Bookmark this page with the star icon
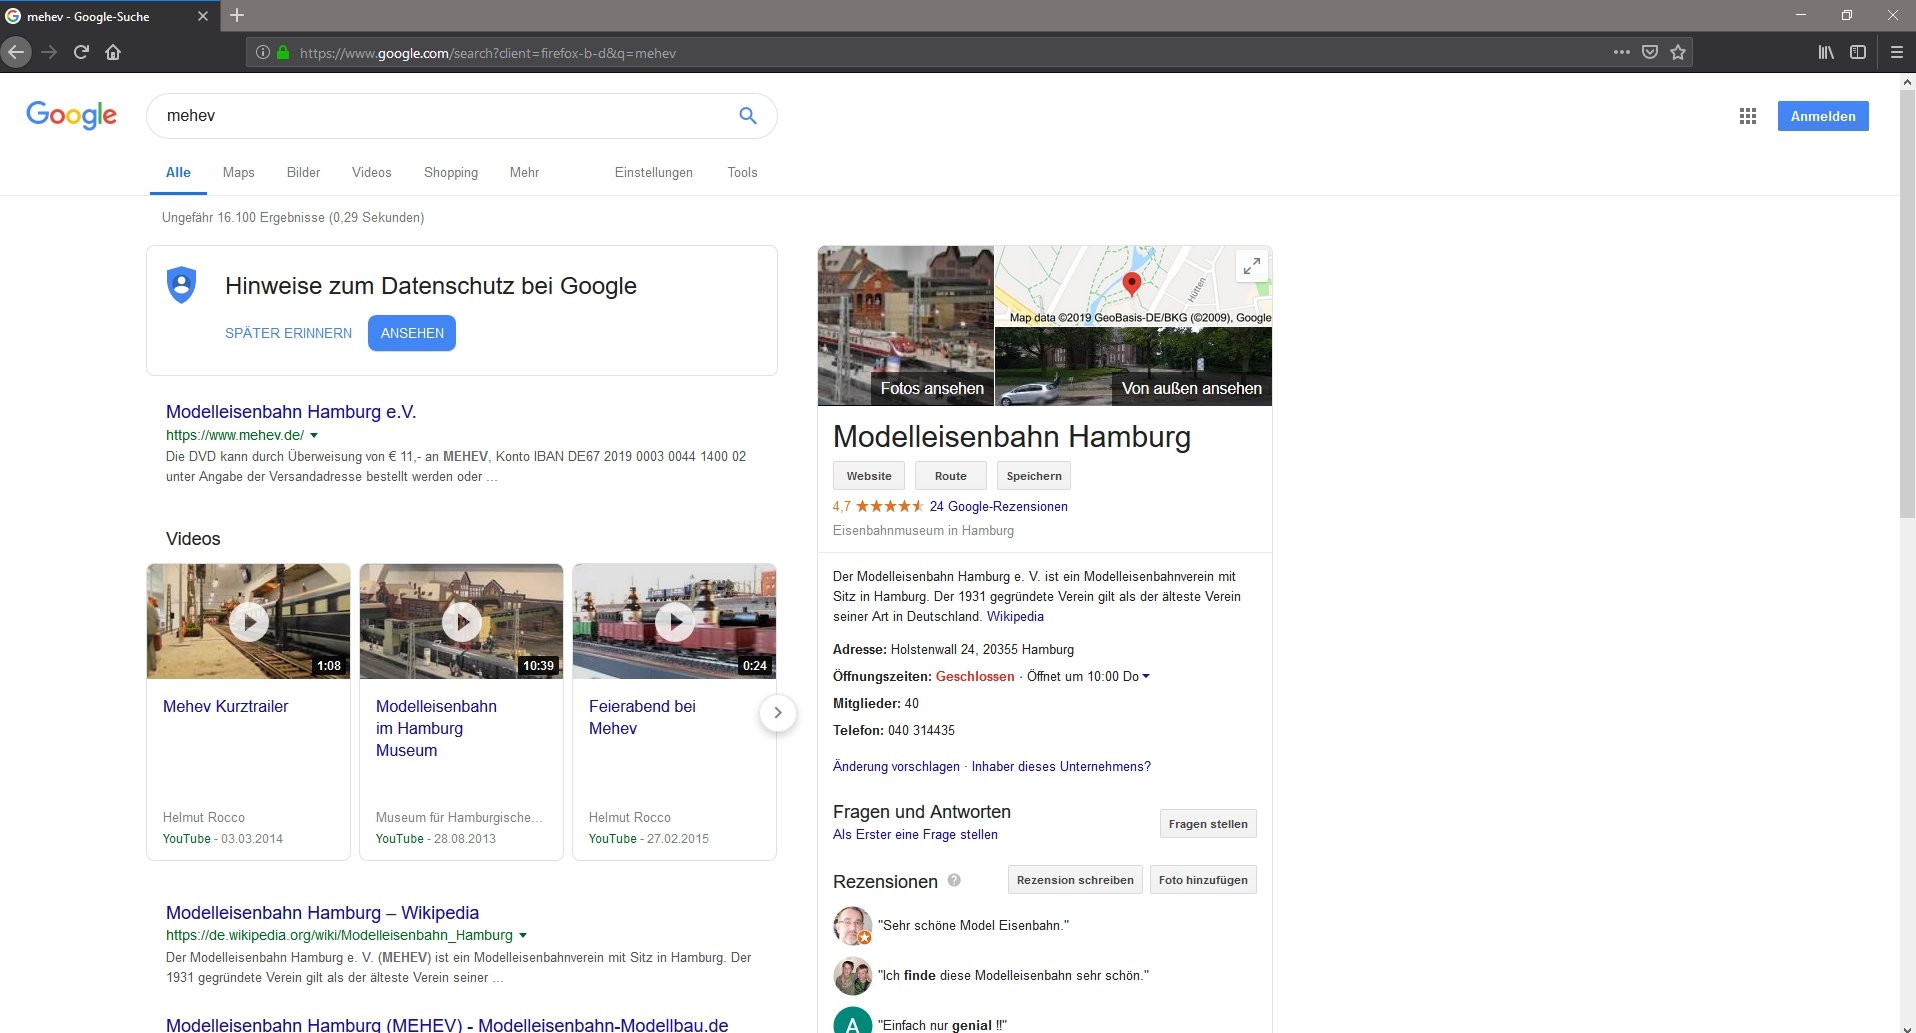 (x=1678, y=52)
